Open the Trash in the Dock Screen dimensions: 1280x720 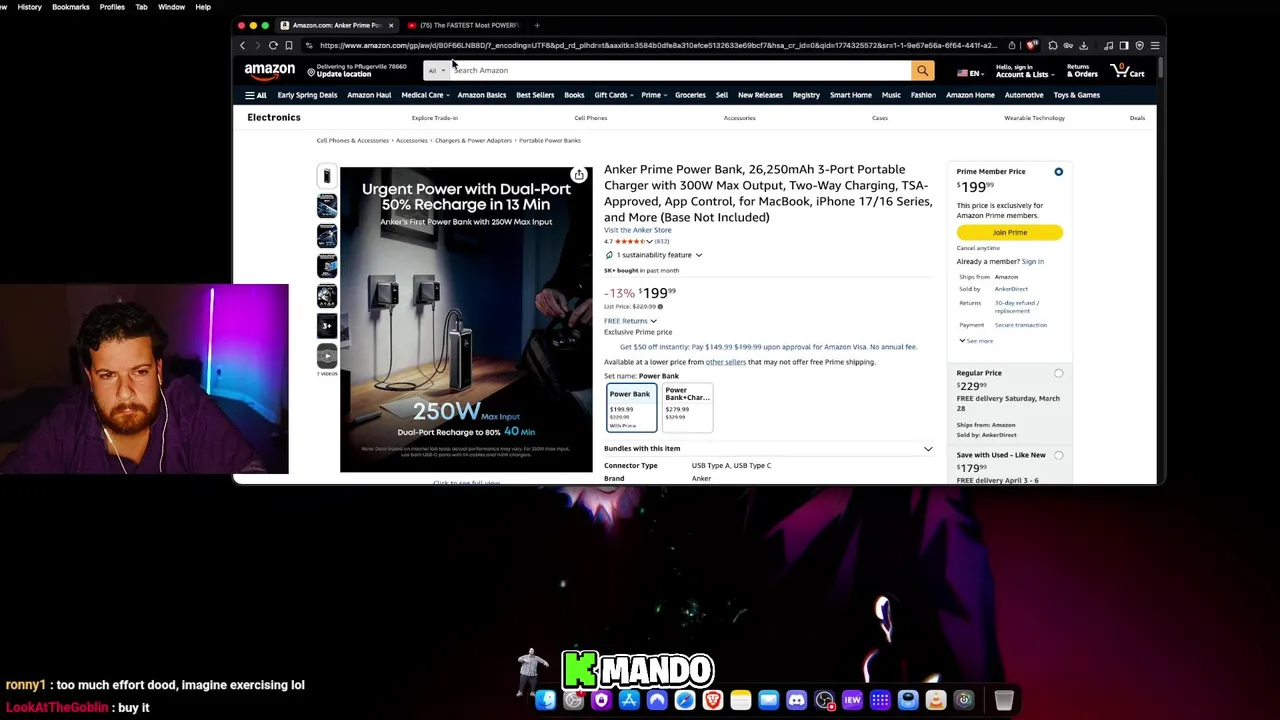click(1004, 700)
